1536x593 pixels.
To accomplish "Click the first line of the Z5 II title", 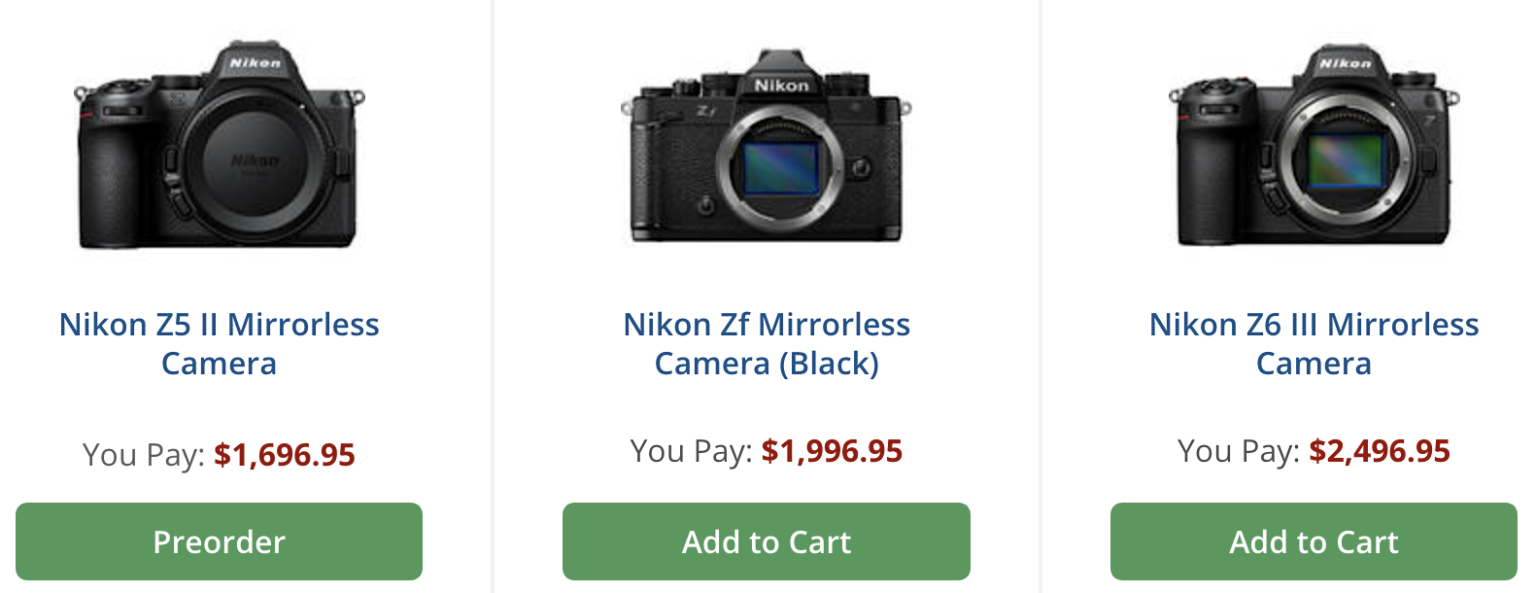I will coord(218,324).
